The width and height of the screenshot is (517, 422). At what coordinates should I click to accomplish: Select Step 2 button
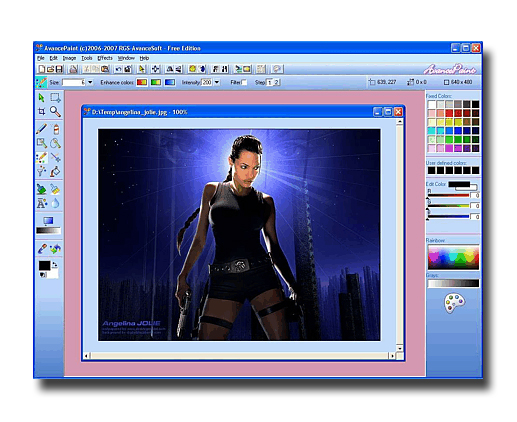coord(276,82)
